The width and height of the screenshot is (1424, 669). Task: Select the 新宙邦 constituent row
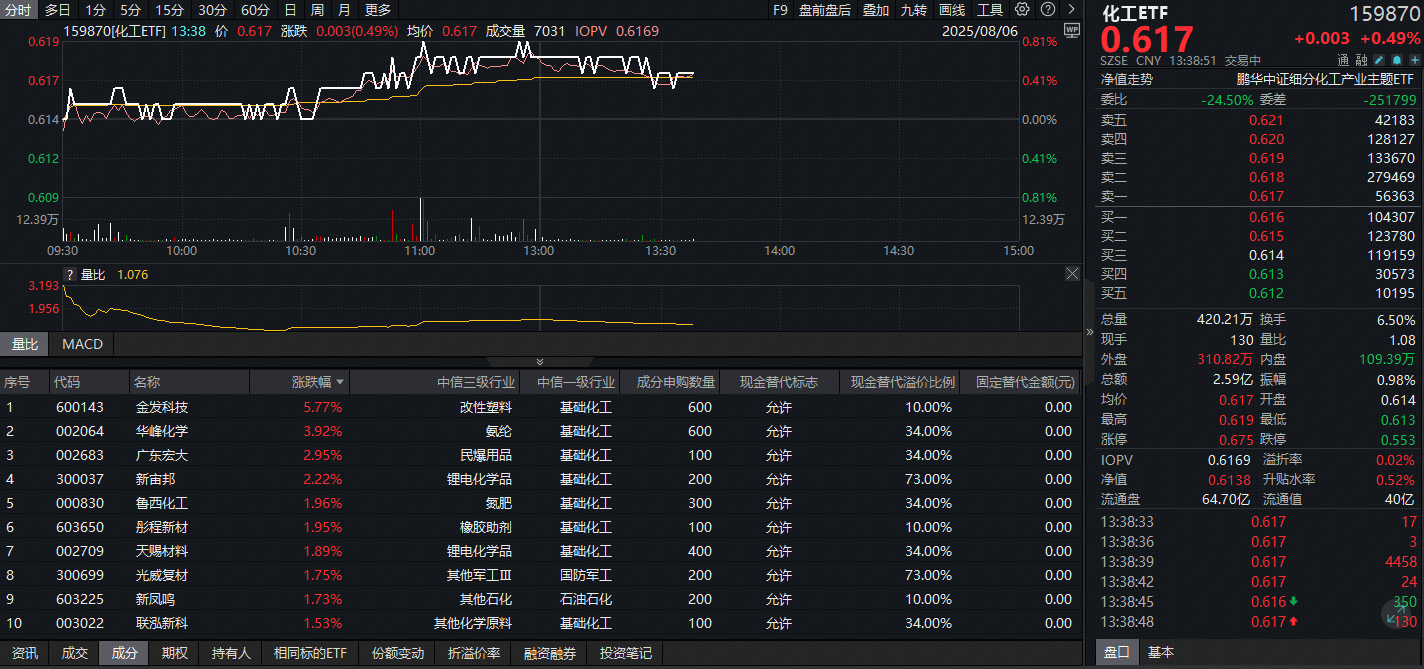[540, 479]
